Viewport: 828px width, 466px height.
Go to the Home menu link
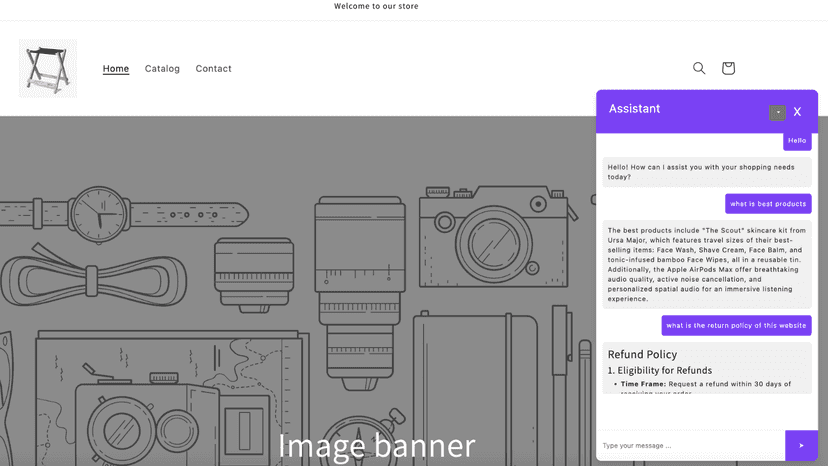pos(116,69)
